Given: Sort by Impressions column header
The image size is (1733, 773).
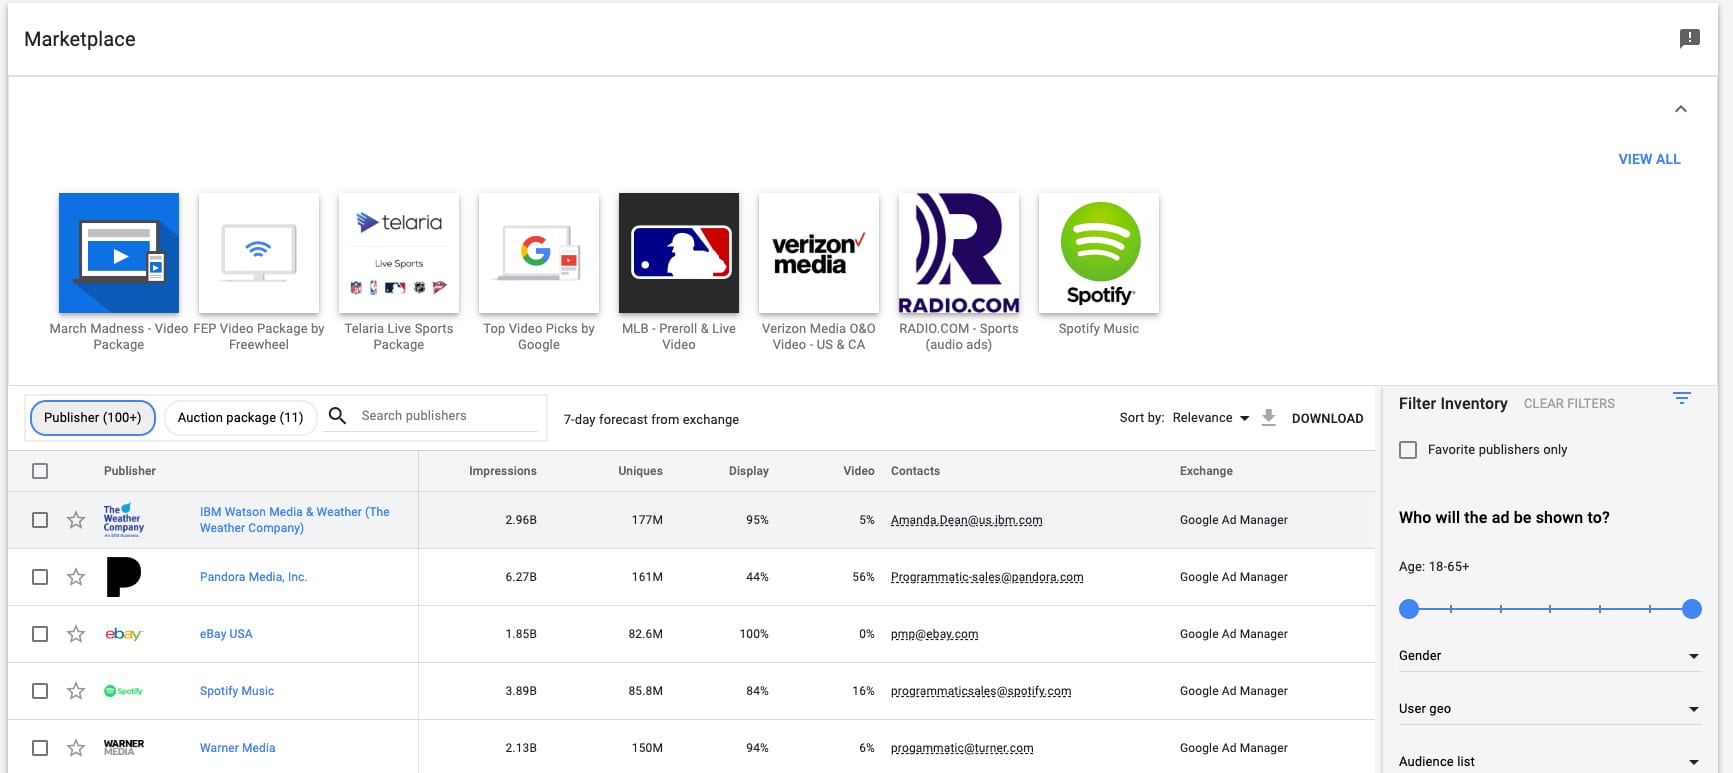Looking at the screenshot, I should (503, 471).
